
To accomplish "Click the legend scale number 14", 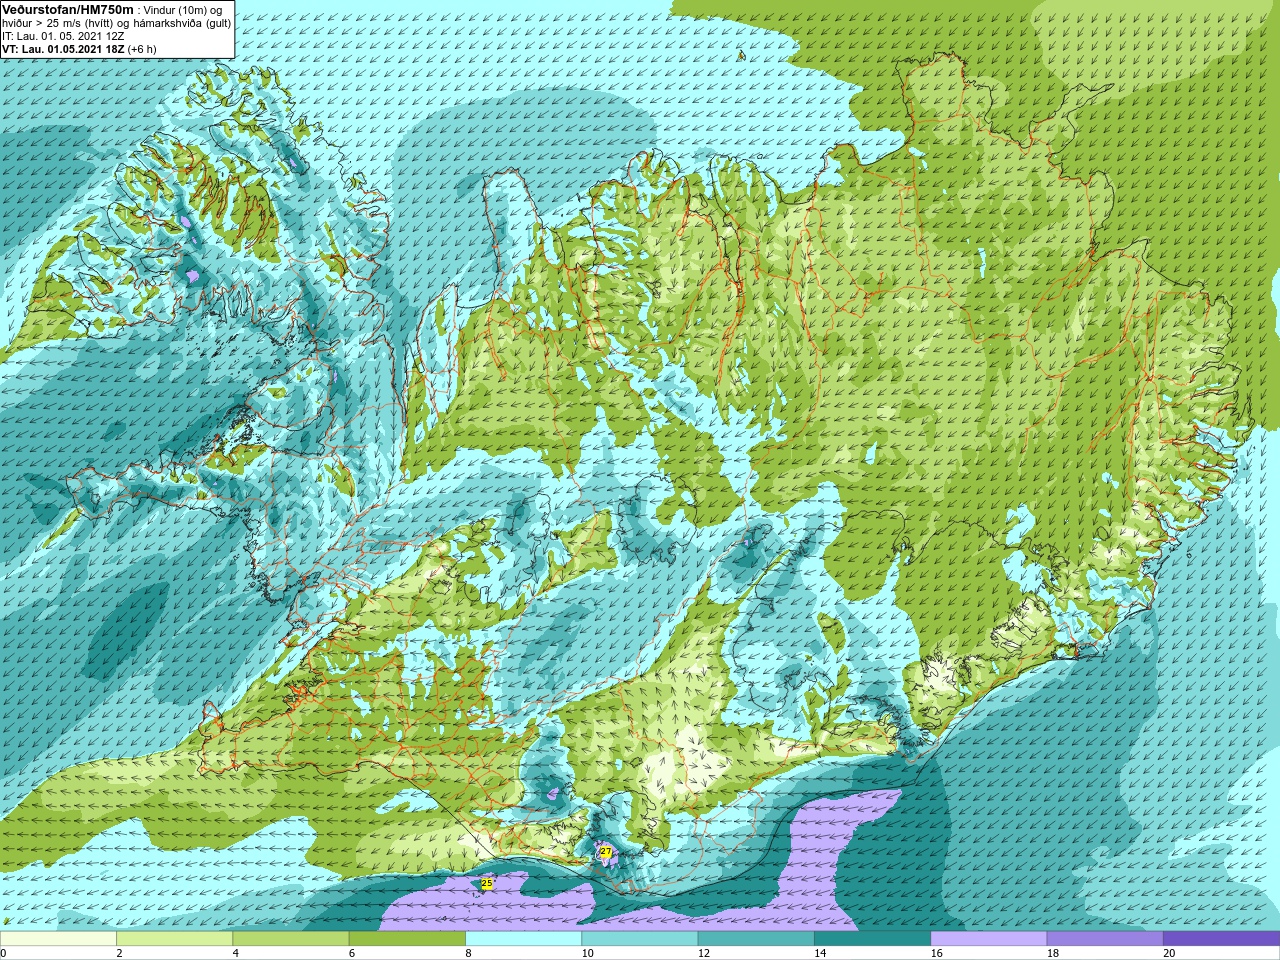I will [x=820, y=953].
